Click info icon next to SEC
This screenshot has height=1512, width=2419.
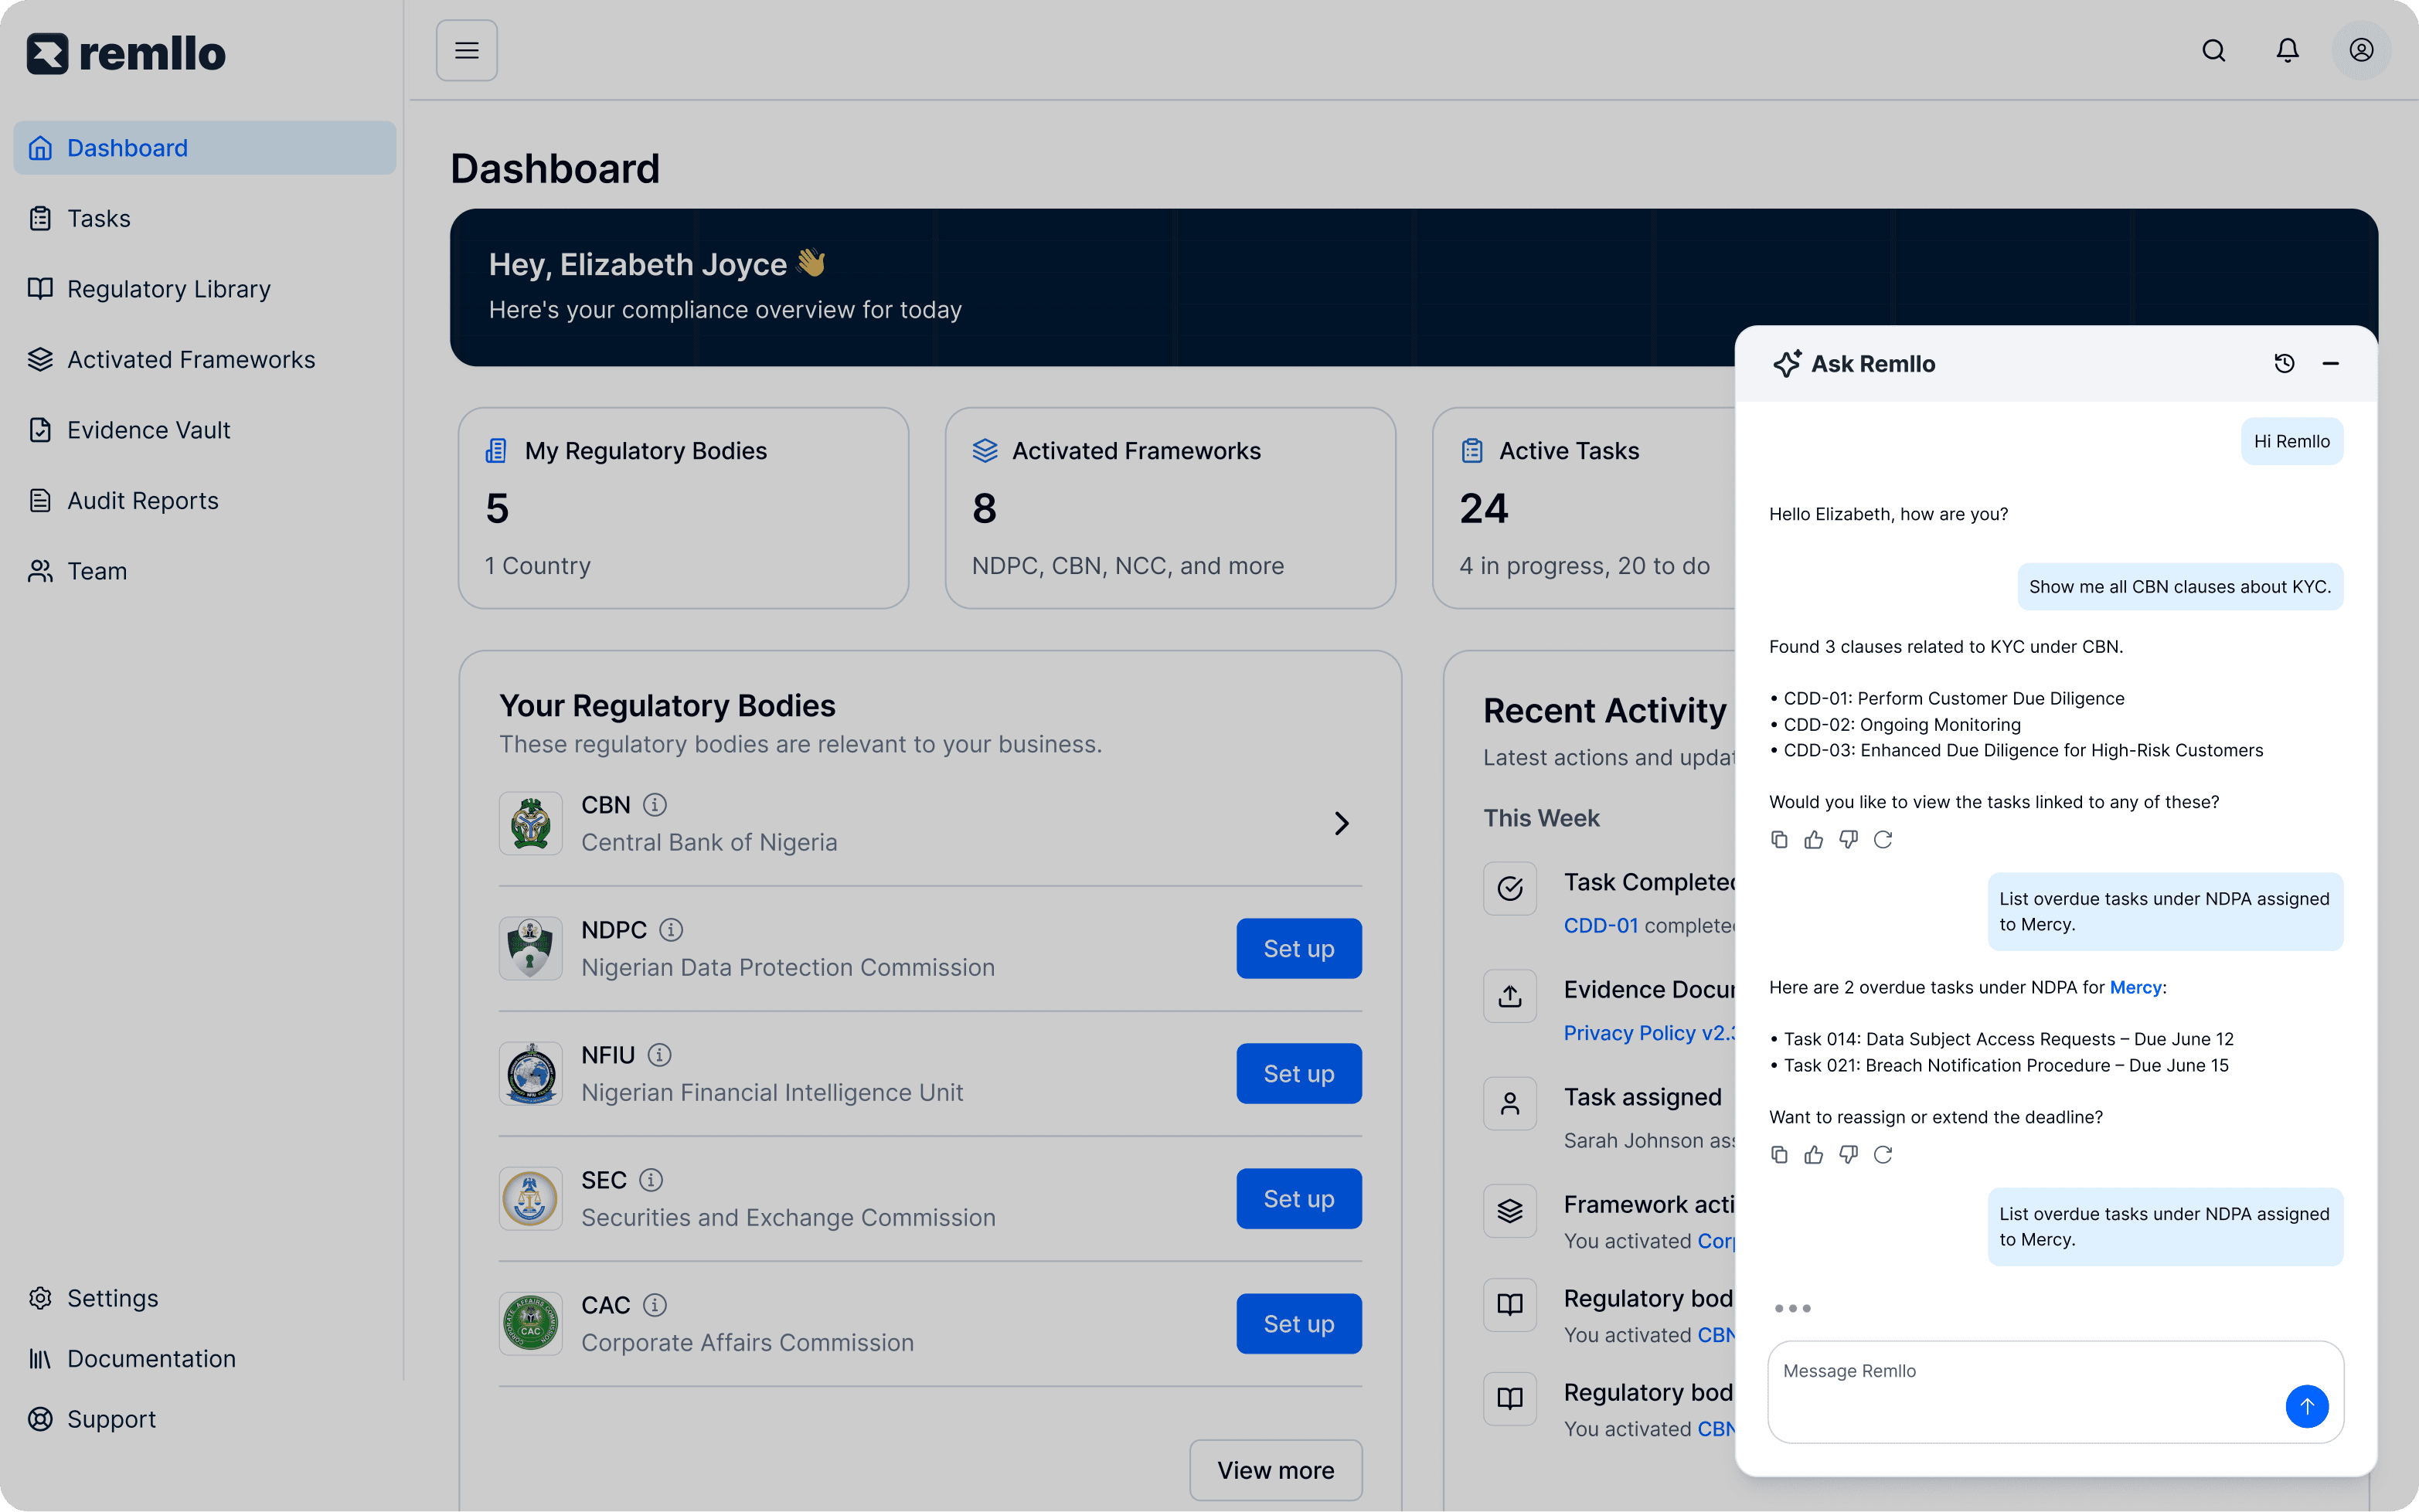[x=651, y=1179]
